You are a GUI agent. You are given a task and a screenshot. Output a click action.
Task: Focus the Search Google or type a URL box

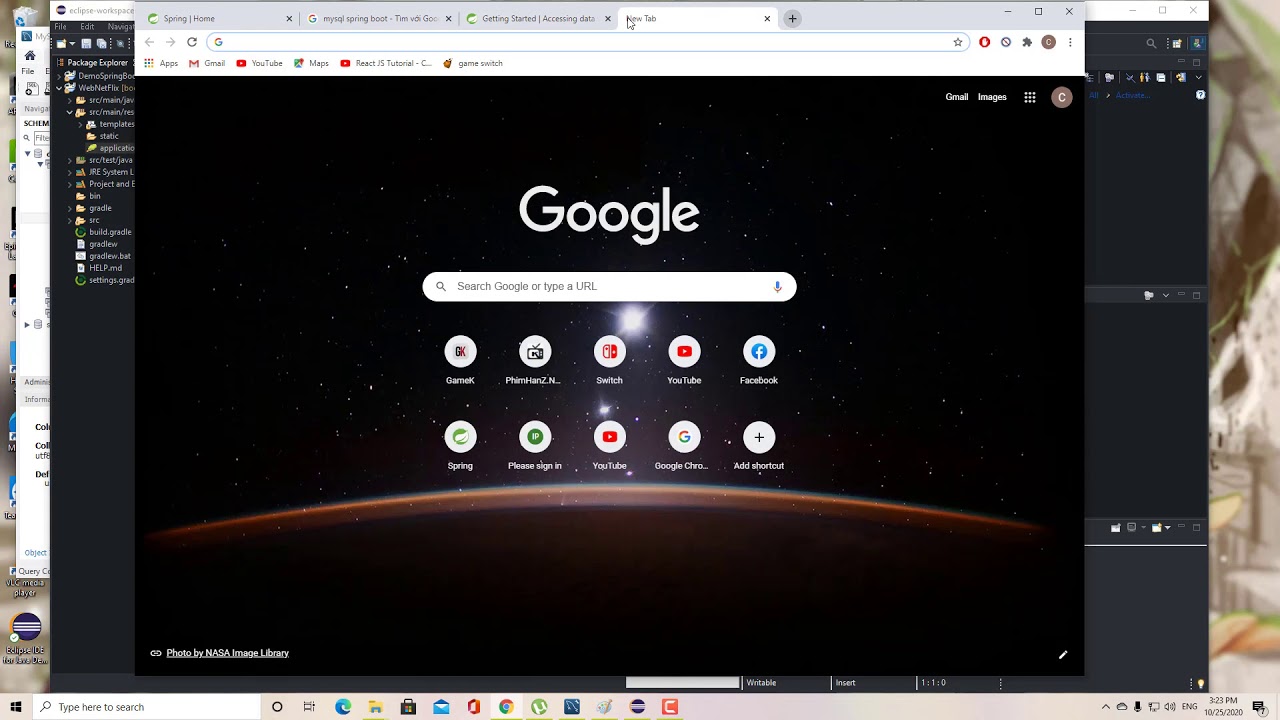coord(609,286)
